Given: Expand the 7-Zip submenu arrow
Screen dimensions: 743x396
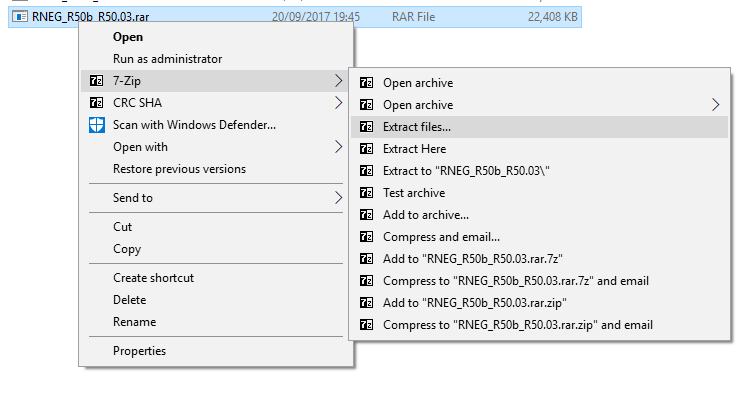Looking at the screenshot, I should point(338,81).
